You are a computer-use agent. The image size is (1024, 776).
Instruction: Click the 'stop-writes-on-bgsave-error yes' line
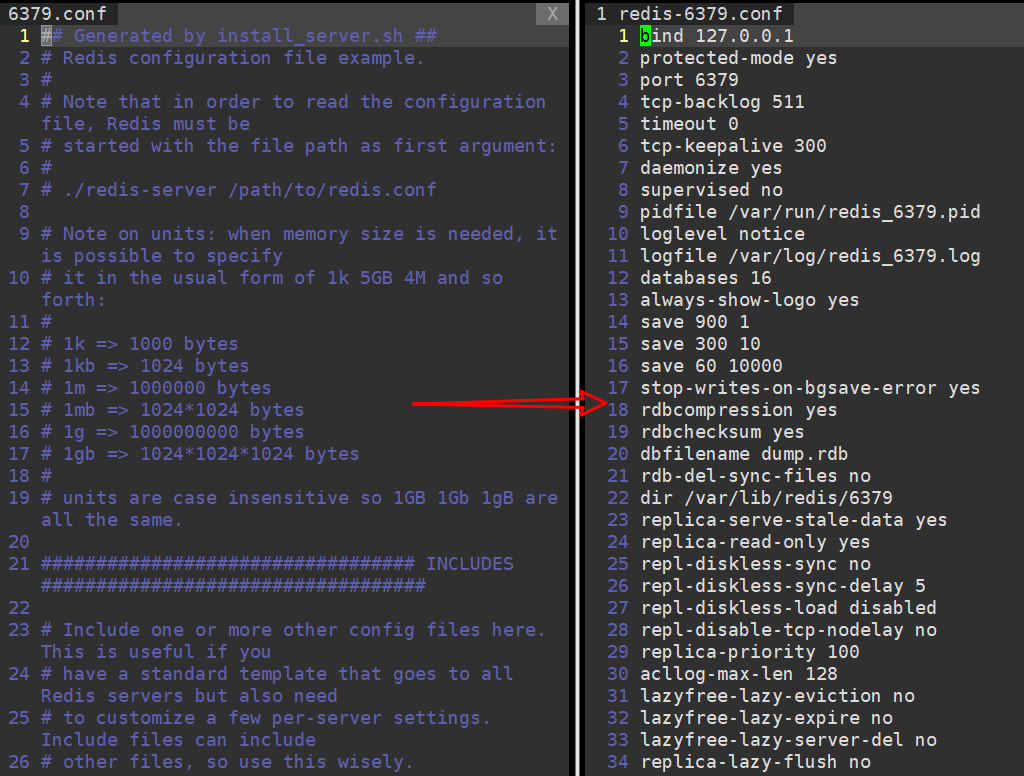point(810,388)
